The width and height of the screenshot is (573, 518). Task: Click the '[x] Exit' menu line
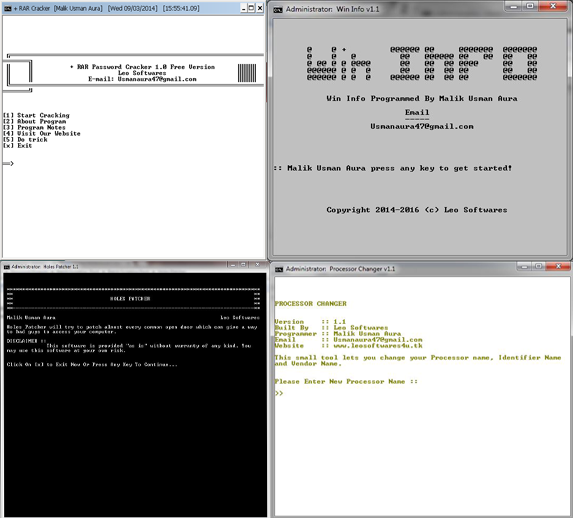tap(18, 145)
